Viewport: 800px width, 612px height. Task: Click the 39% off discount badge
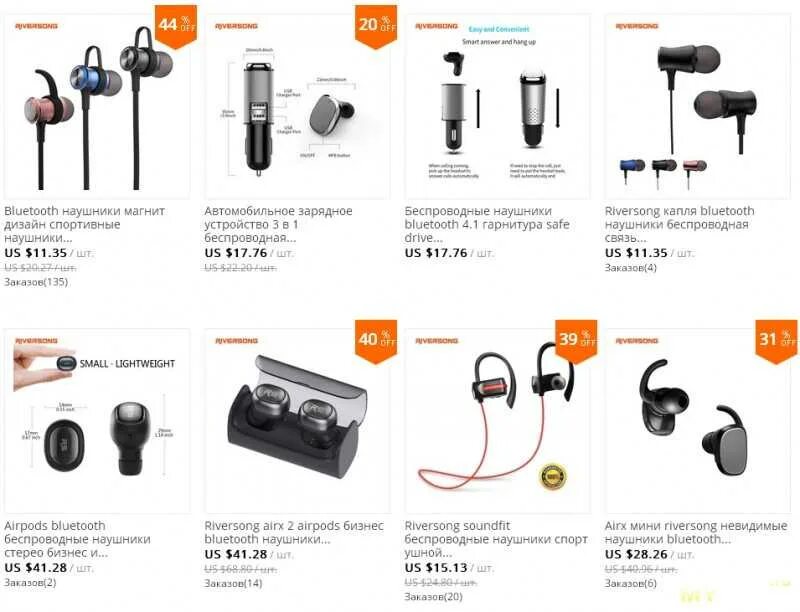pos(576,341)
